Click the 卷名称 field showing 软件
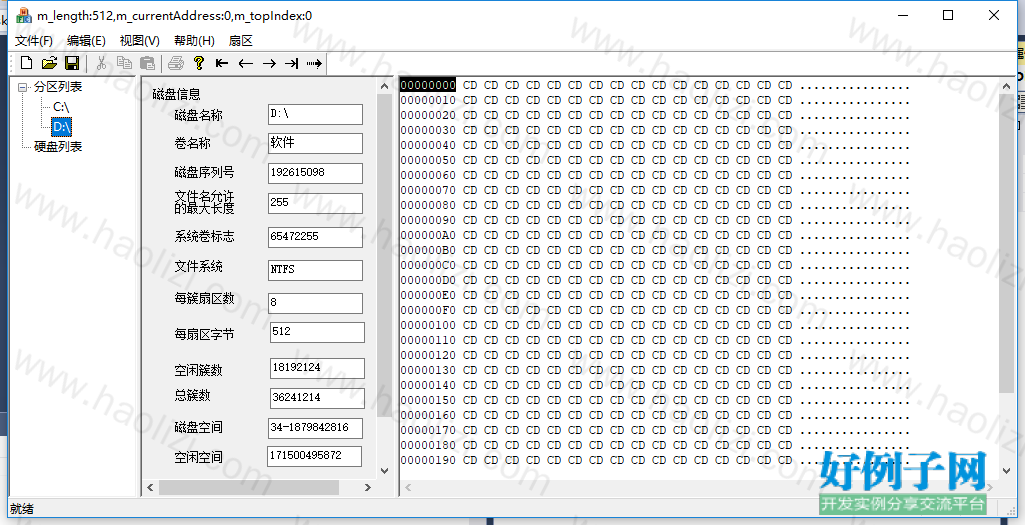Screen dimensions: 1025x525 (x=315, y=143)
